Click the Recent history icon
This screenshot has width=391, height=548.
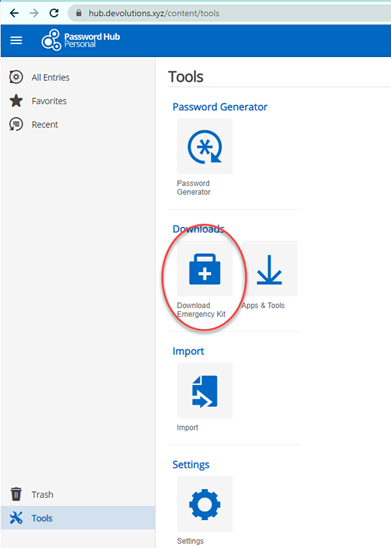point(16,124)
